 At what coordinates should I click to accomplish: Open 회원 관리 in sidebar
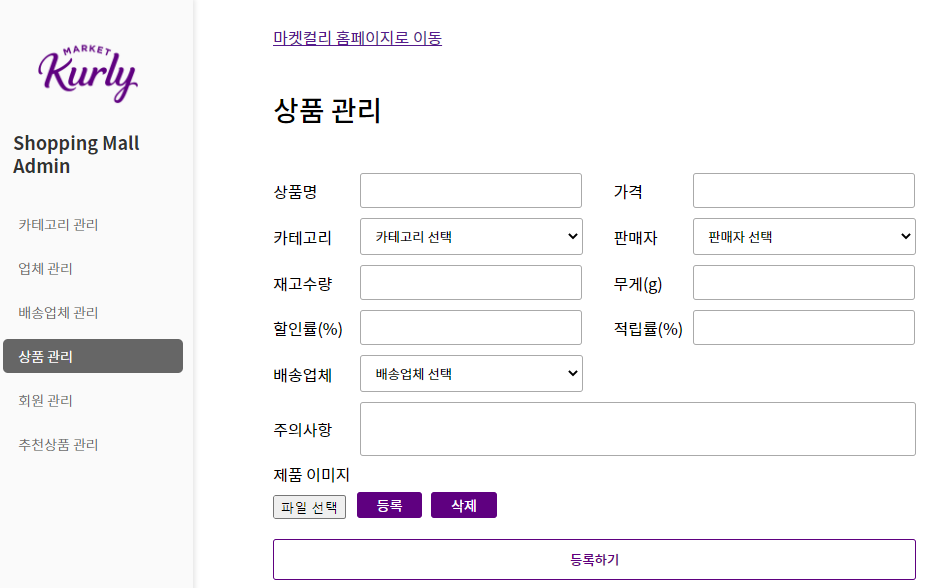click(x=45, y=400)
